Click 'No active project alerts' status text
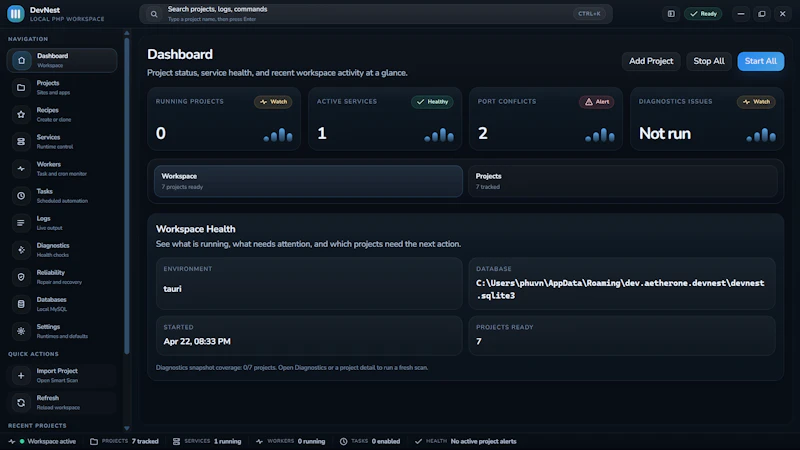This screenshot has height=450, width=800. [483, 441]
